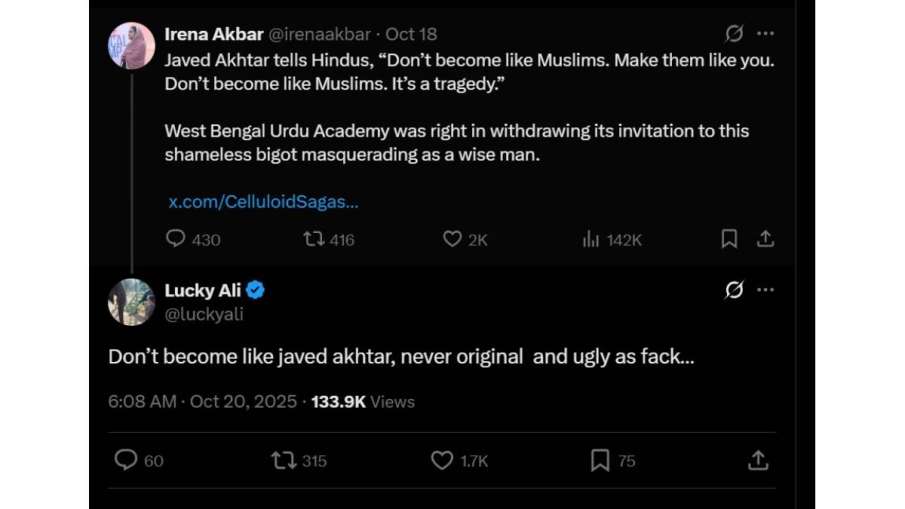
Task: Reply to Irena Akbar's quoted post
Action: tap(176, 239)
